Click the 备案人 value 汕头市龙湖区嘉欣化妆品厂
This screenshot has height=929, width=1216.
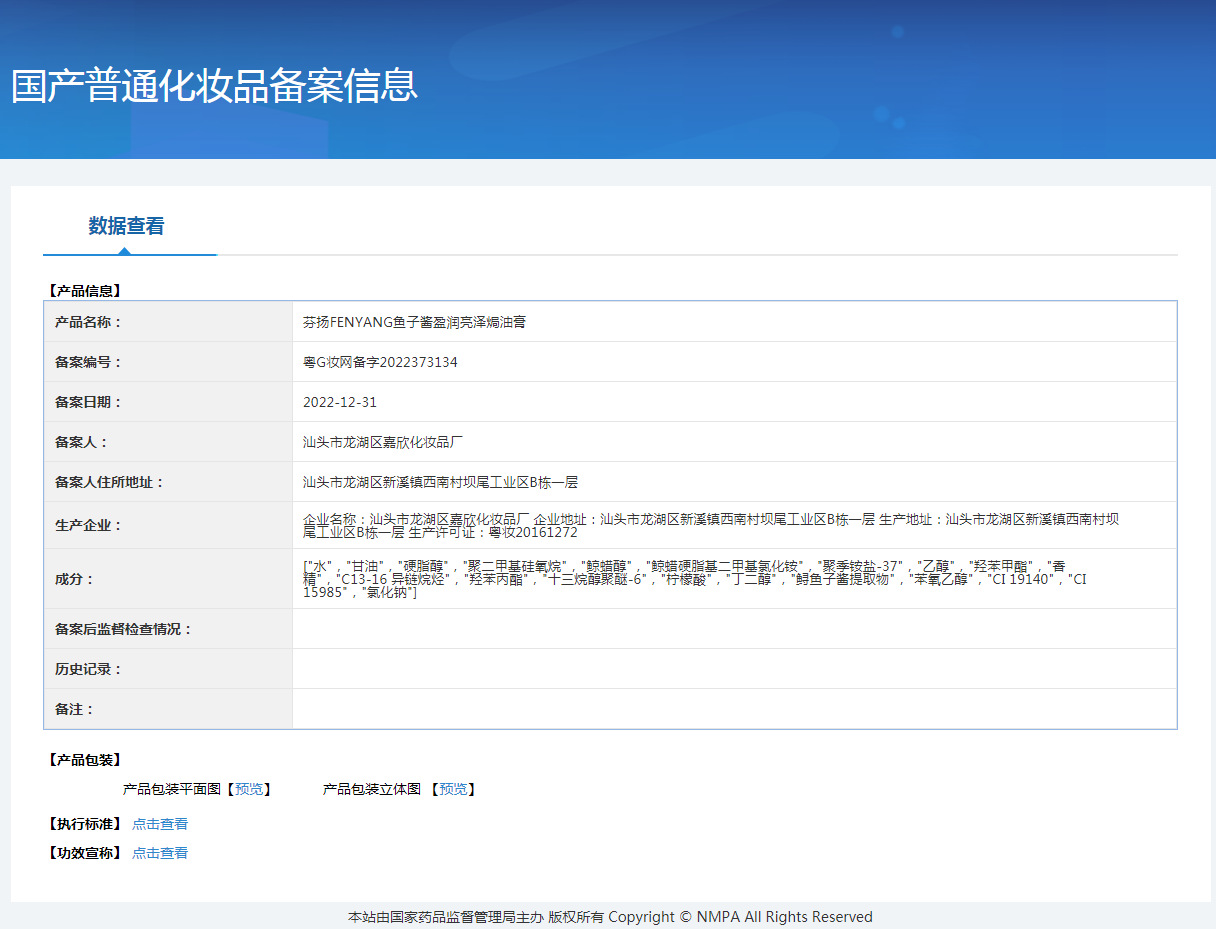[383, 442]
